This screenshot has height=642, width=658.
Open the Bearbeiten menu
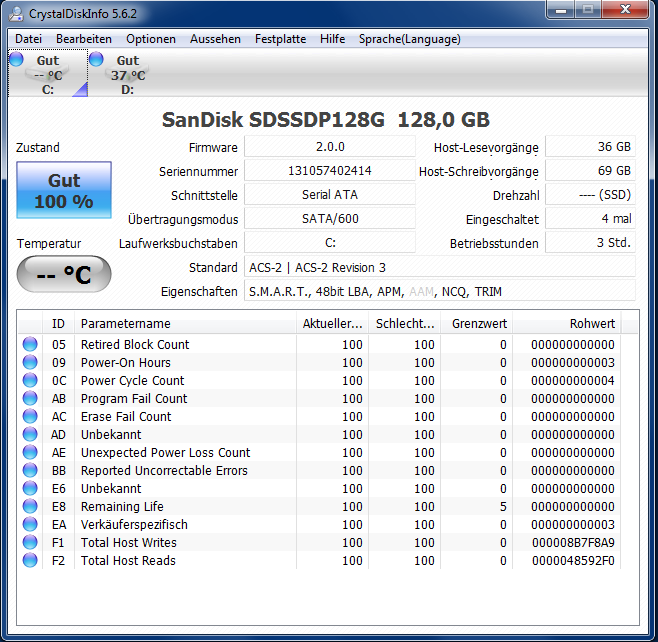pos(84,39)
